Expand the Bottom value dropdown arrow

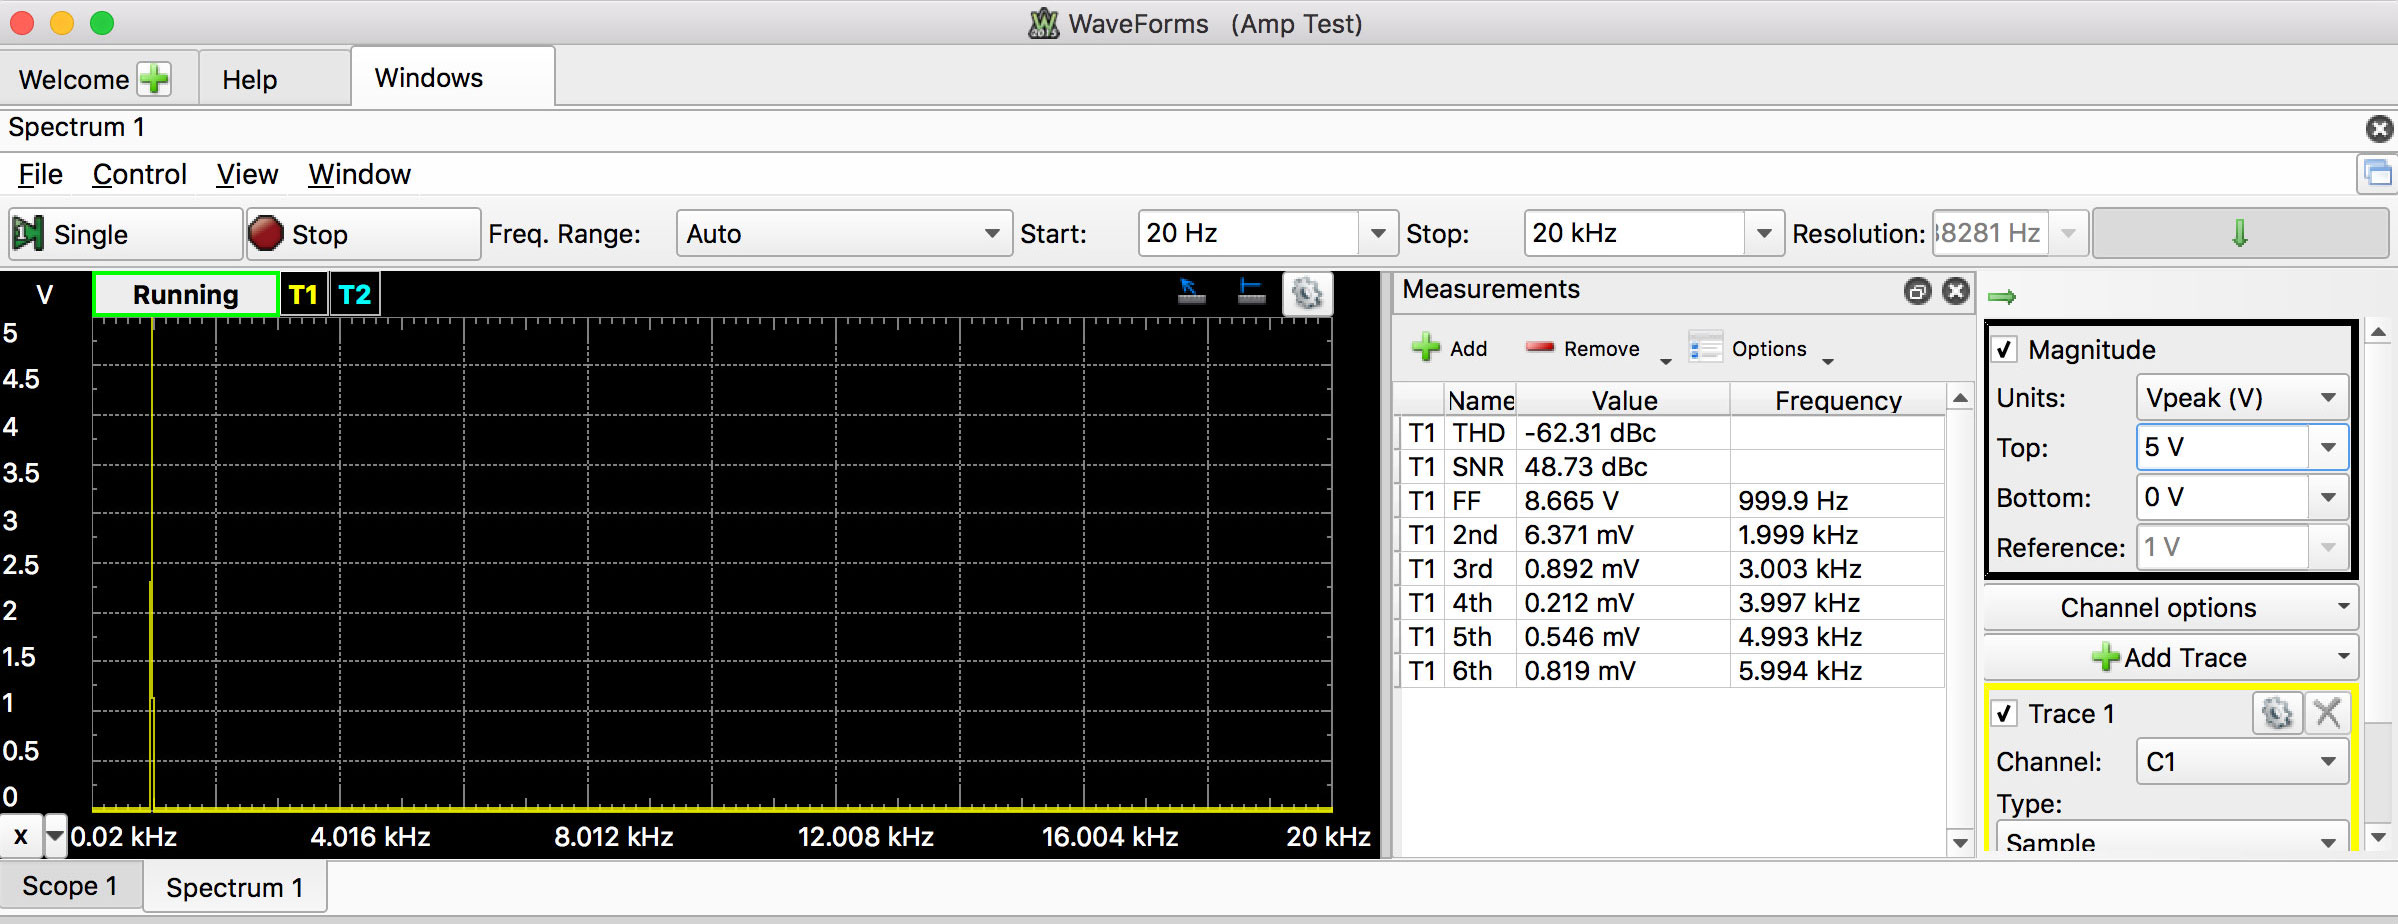[2328, 497]
